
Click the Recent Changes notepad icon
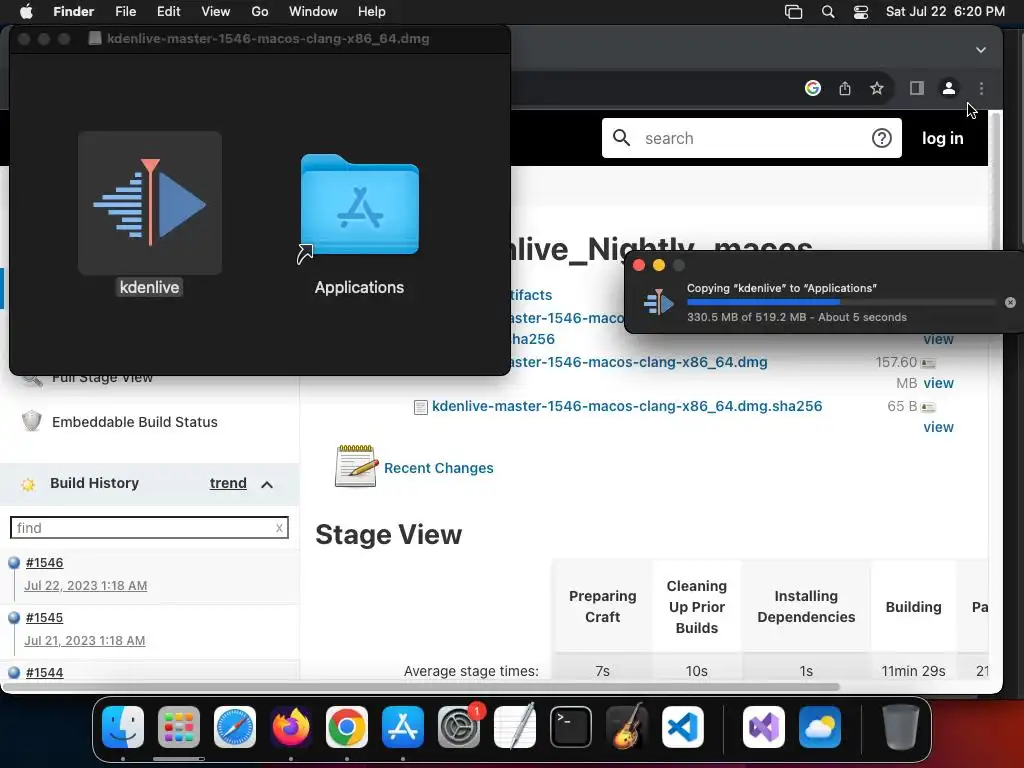[356, 466]
